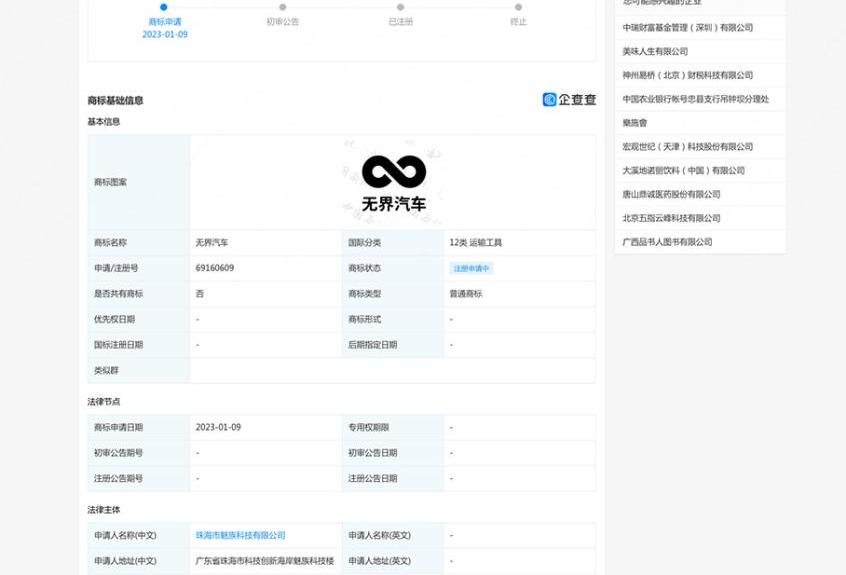The width and height of the screenshot is (846, 575).
Task: Open 北京五指云峰科技有限公司 in sidebar
Action: point(671,218)
